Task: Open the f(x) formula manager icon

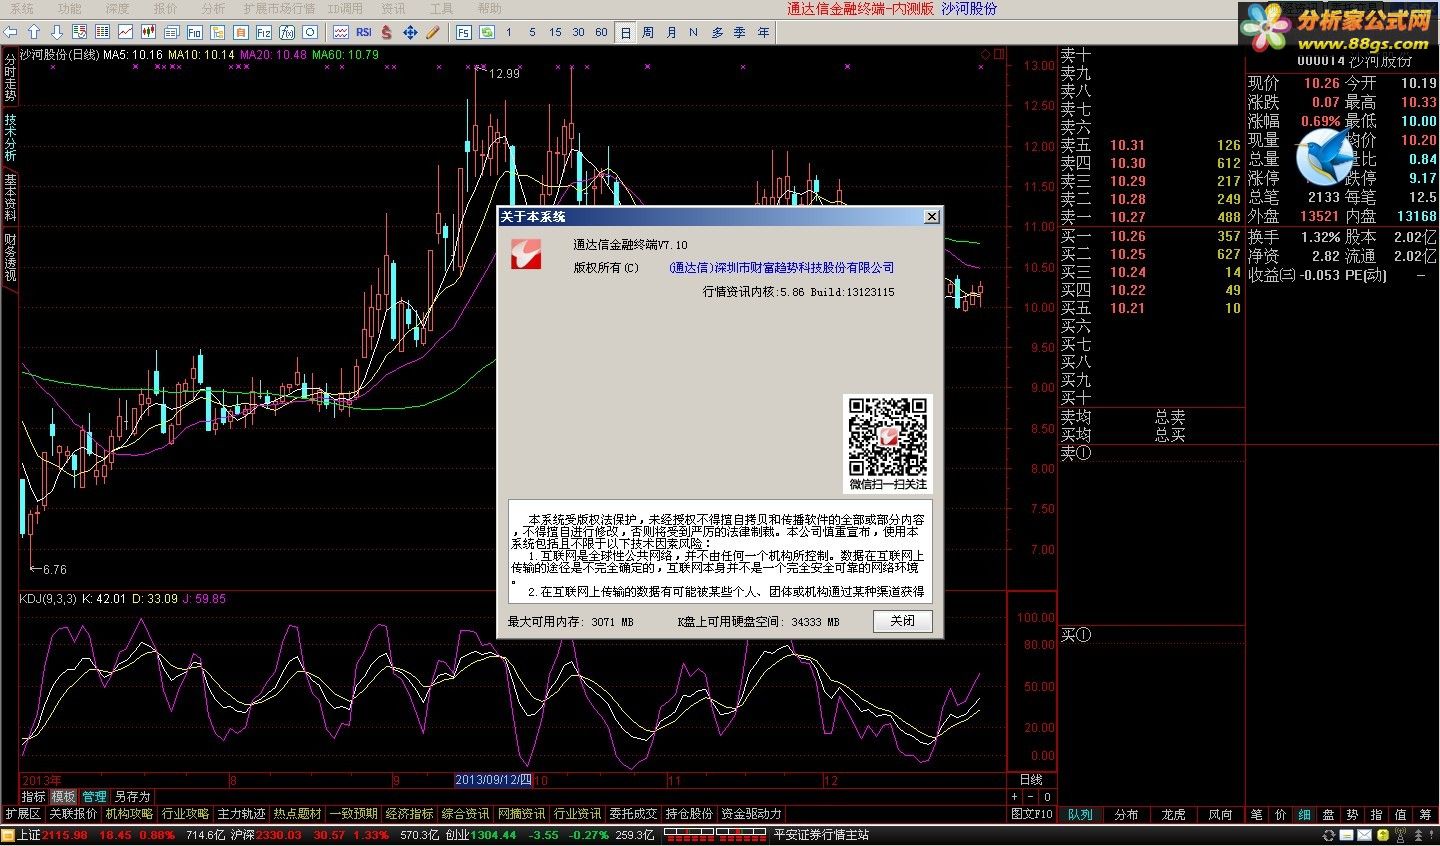Action: pyautogui.click(x=287, y=32)
